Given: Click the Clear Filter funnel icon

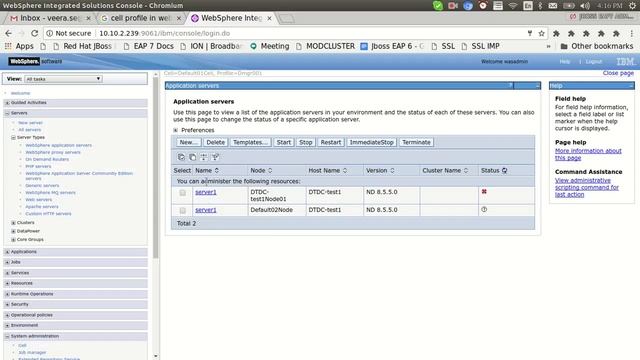Looking at the screenshot, I should [x=215, y=157].
